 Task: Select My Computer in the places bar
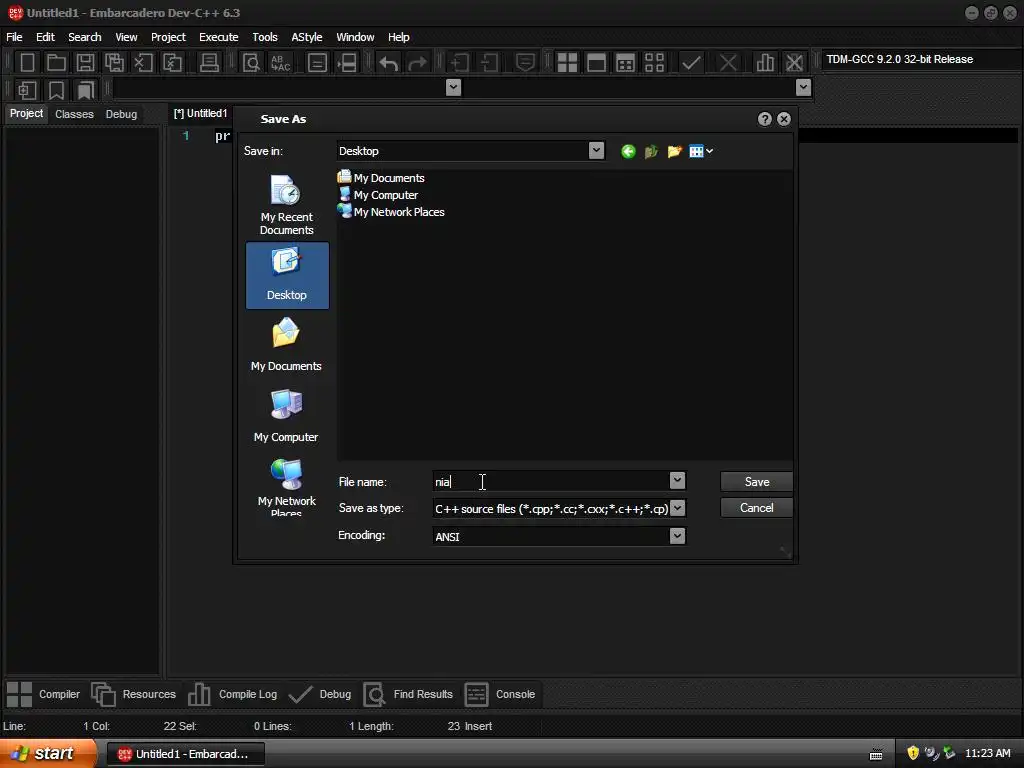[287, 416]
